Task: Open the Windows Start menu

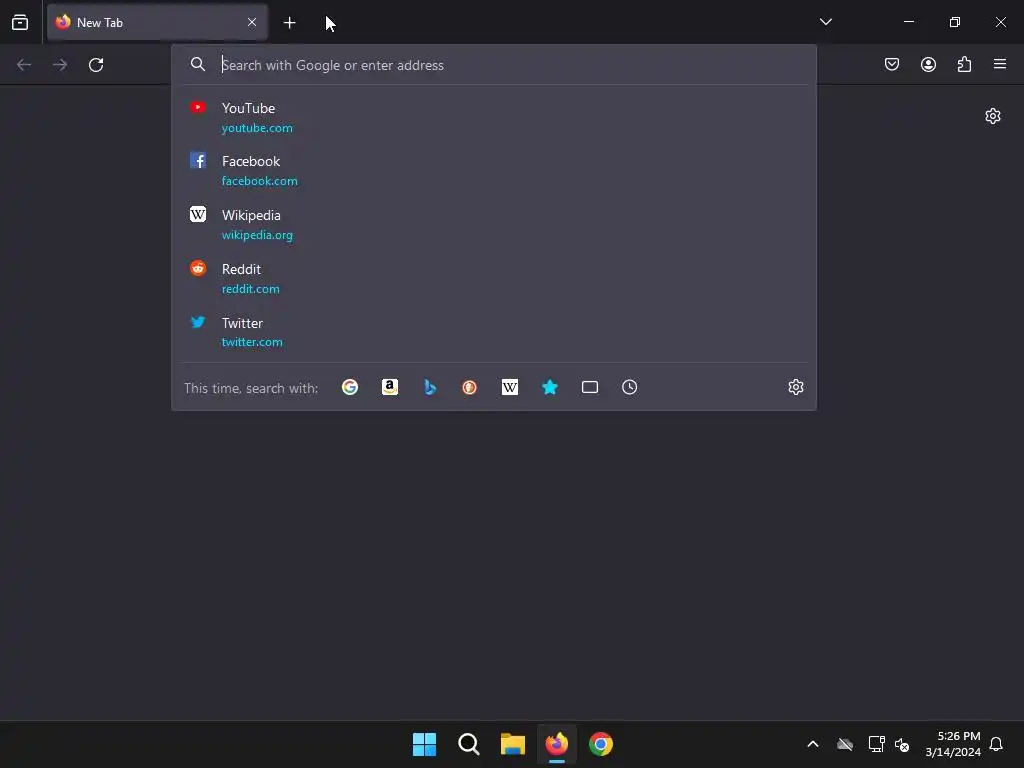Action: [x=424, y=744]
